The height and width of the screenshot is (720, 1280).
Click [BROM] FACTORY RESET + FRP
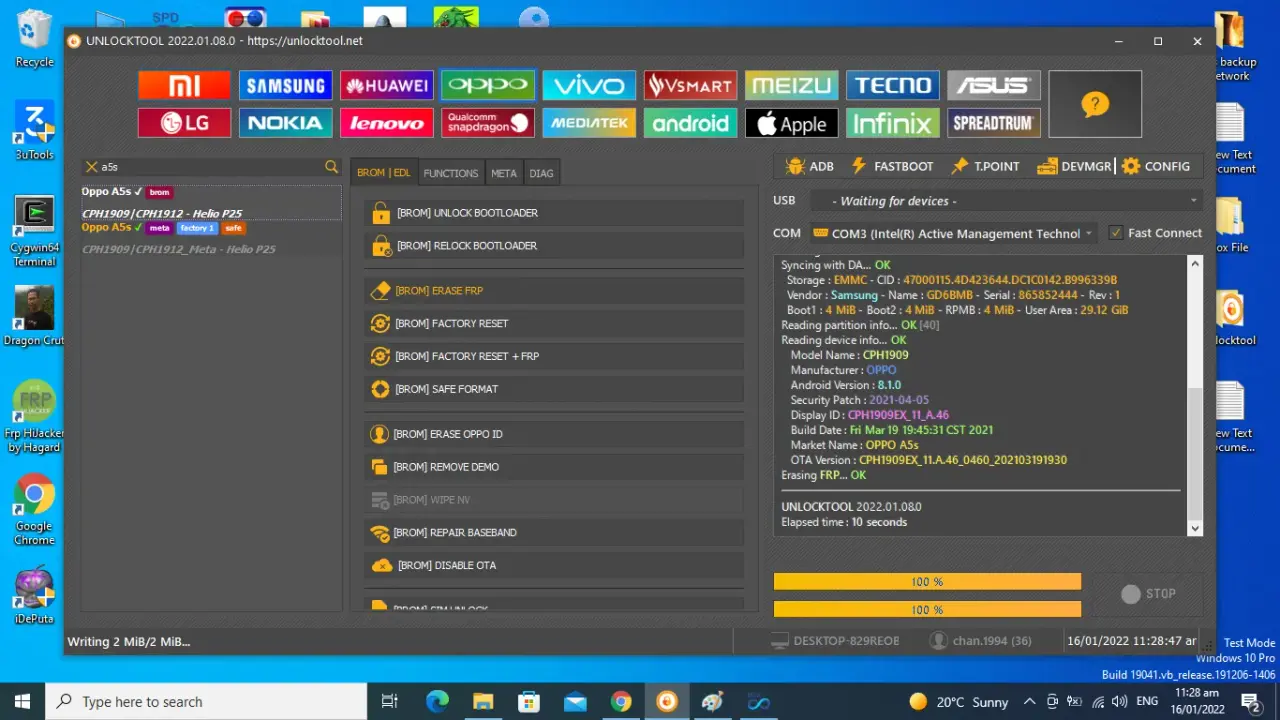click(x=554, y=357)
